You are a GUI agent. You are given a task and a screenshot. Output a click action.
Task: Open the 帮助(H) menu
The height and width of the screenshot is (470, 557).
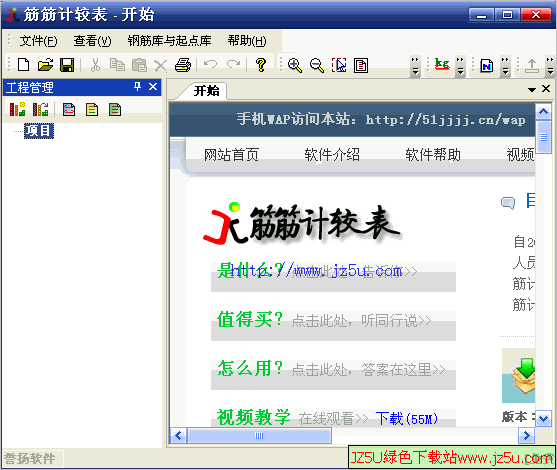coord(247,41)
